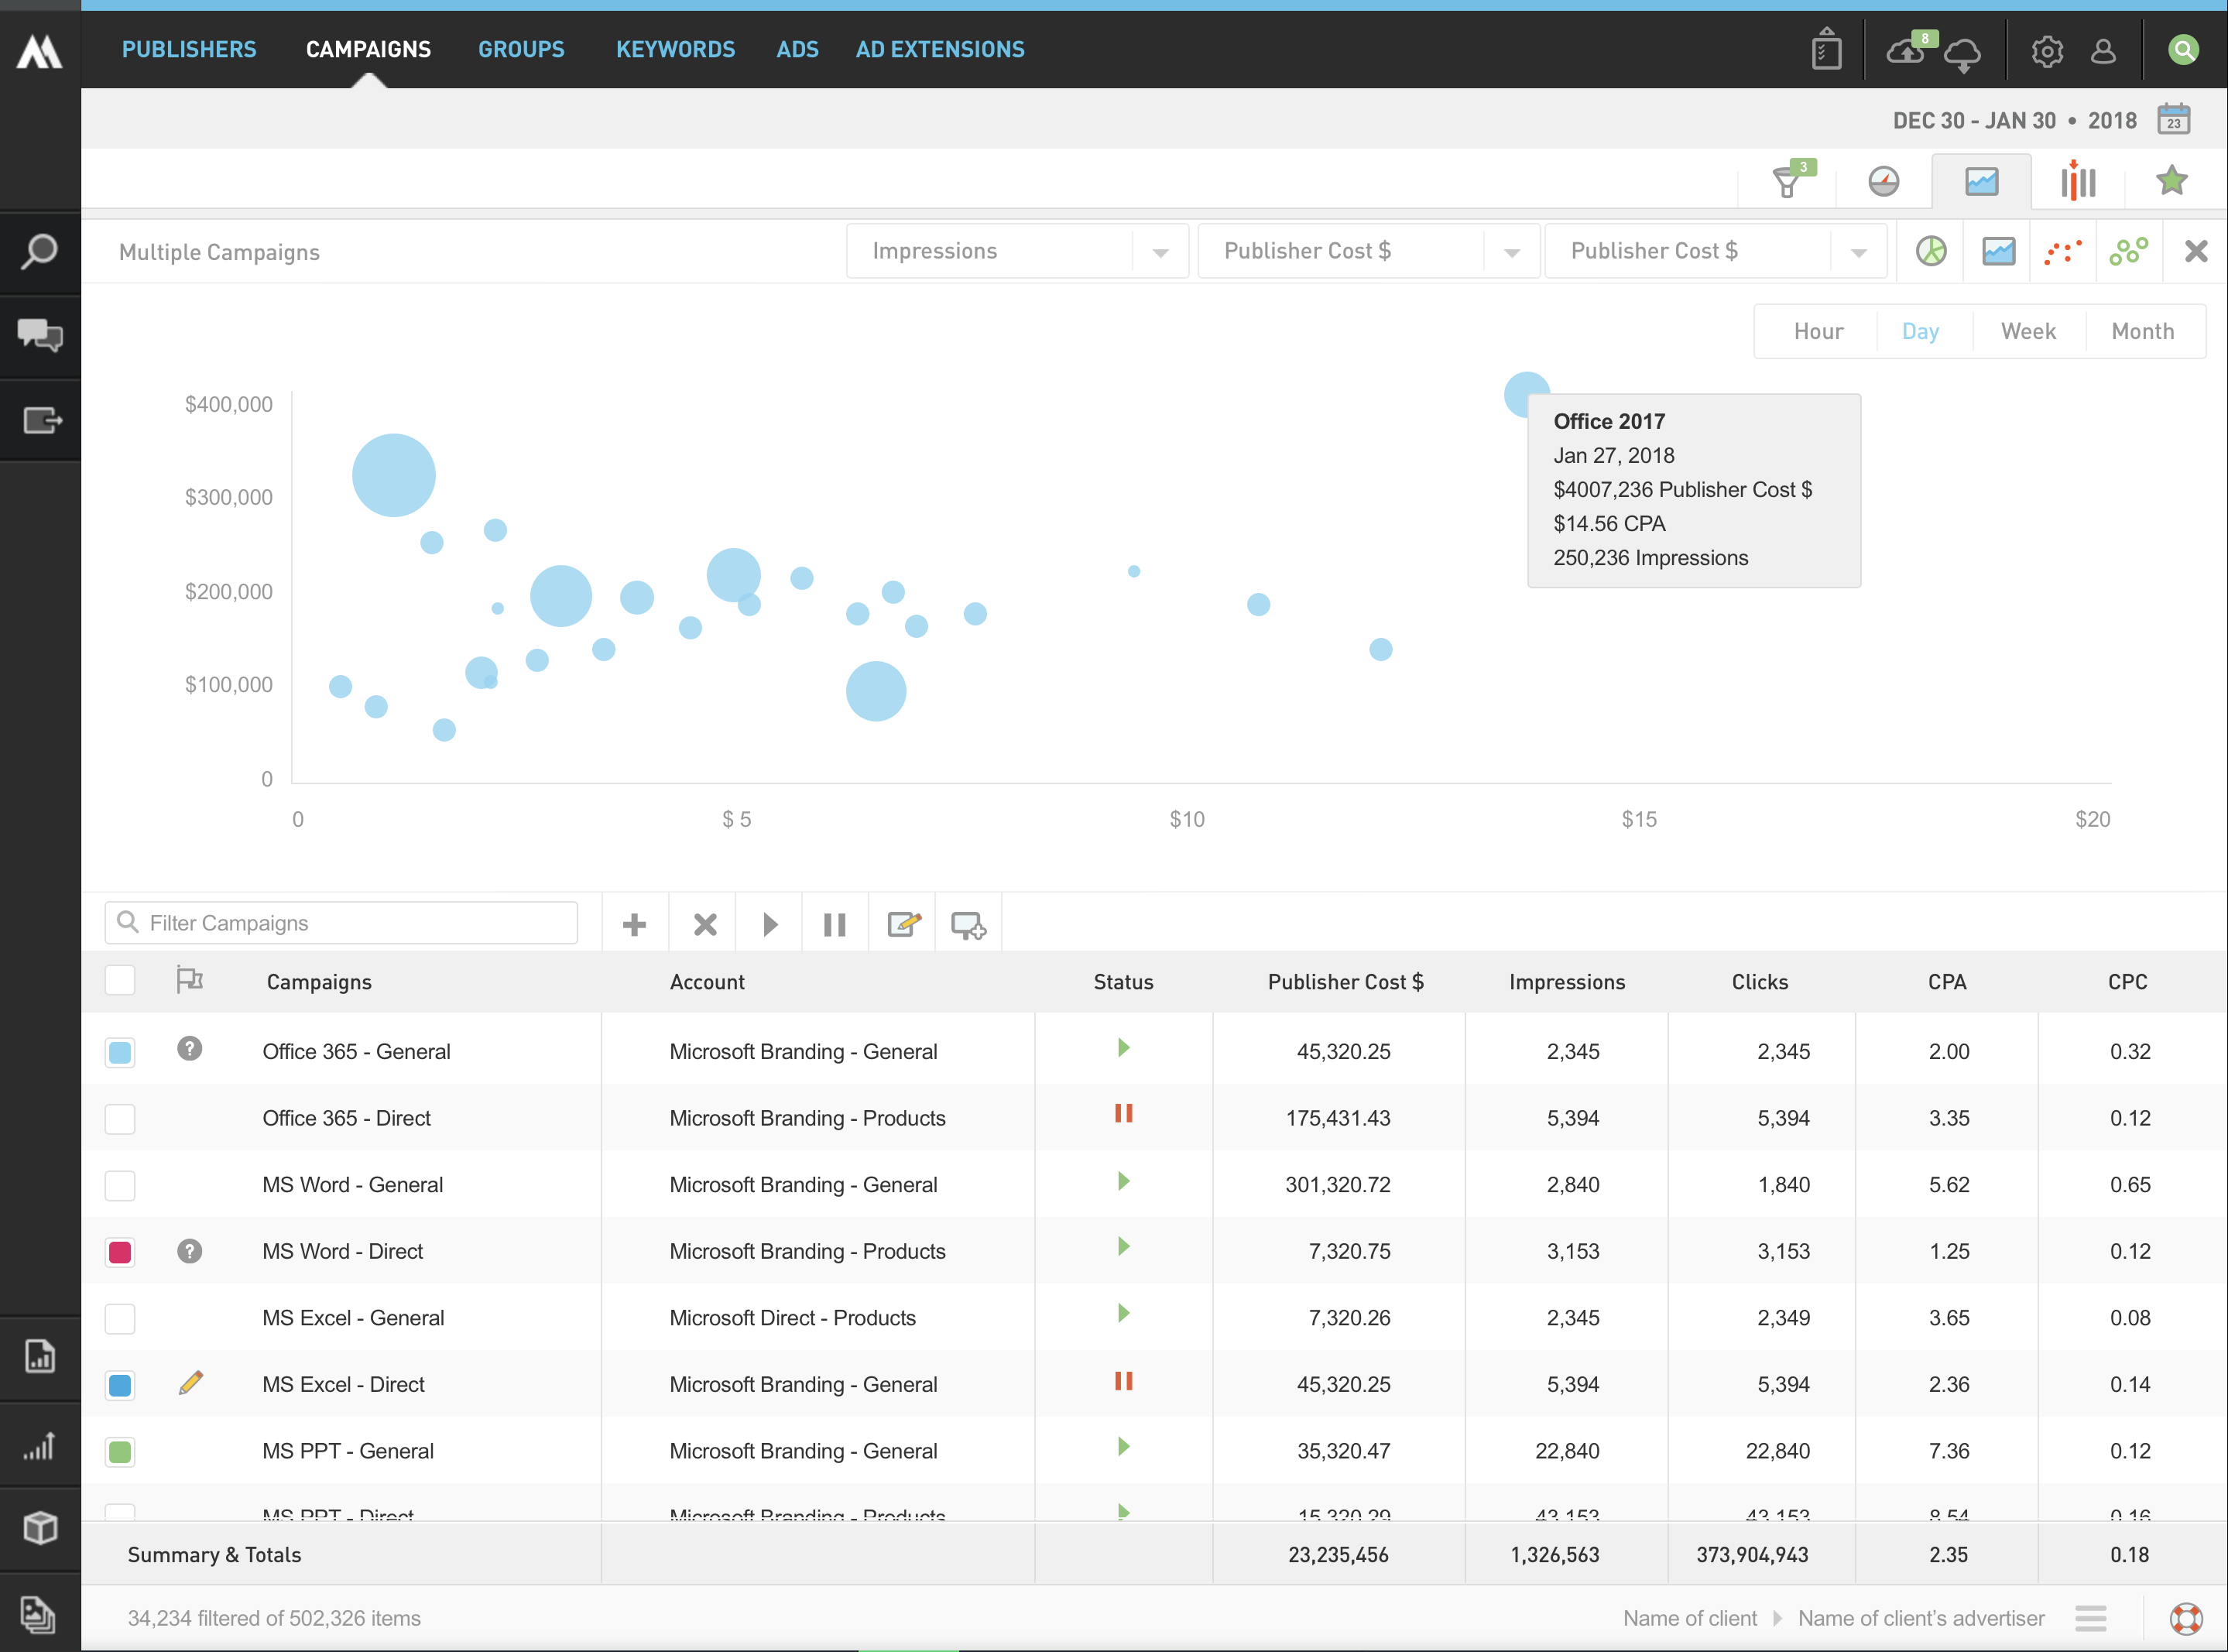Check the Office 365 - Direct checkbox
2228x1652 pixels.
pos(120,1118)
